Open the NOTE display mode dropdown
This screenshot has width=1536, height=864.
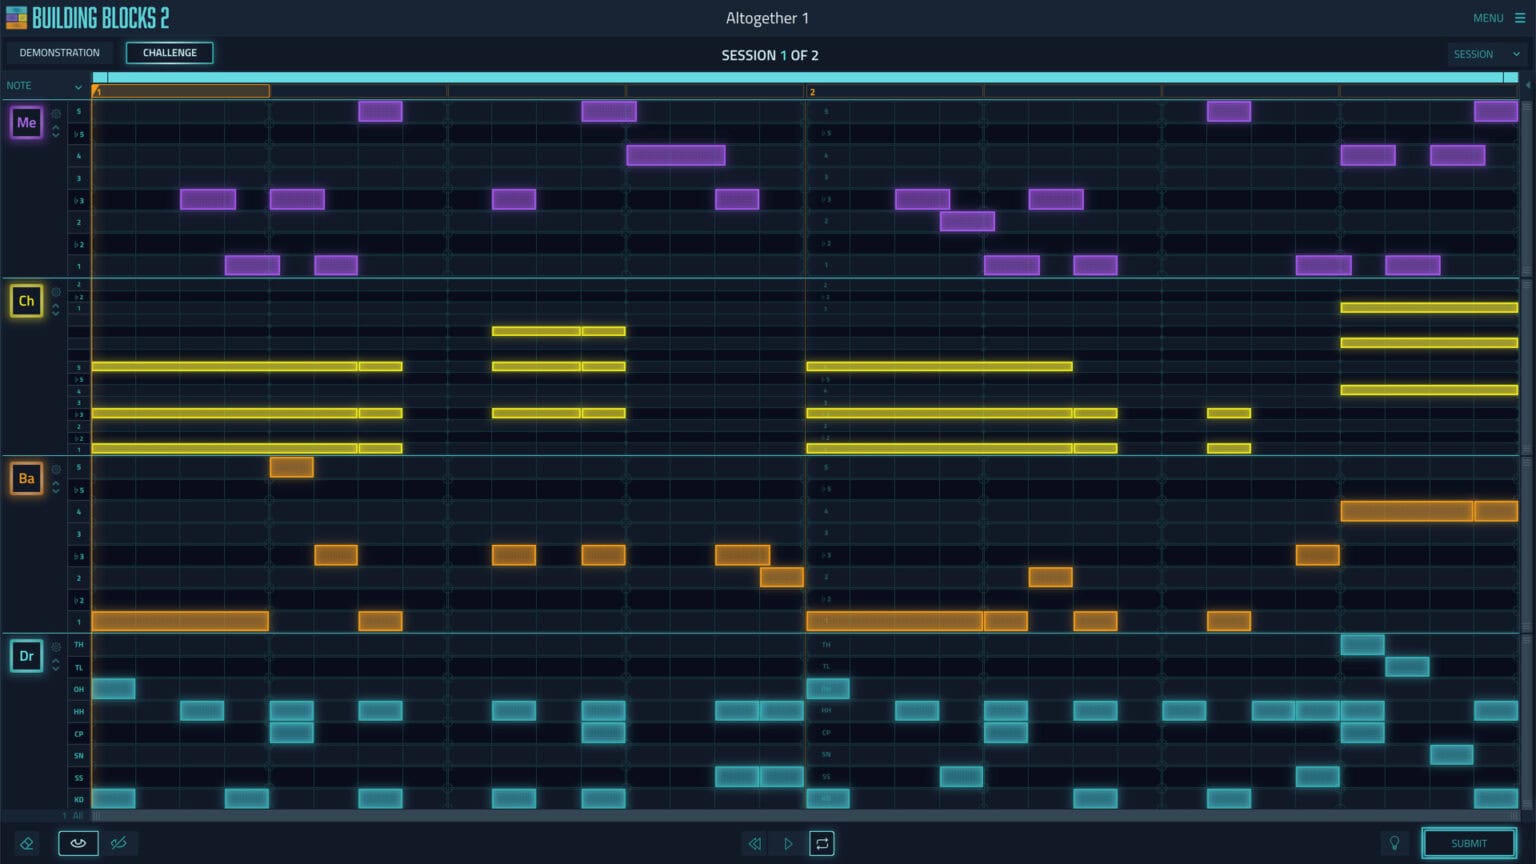click(45, 86)
